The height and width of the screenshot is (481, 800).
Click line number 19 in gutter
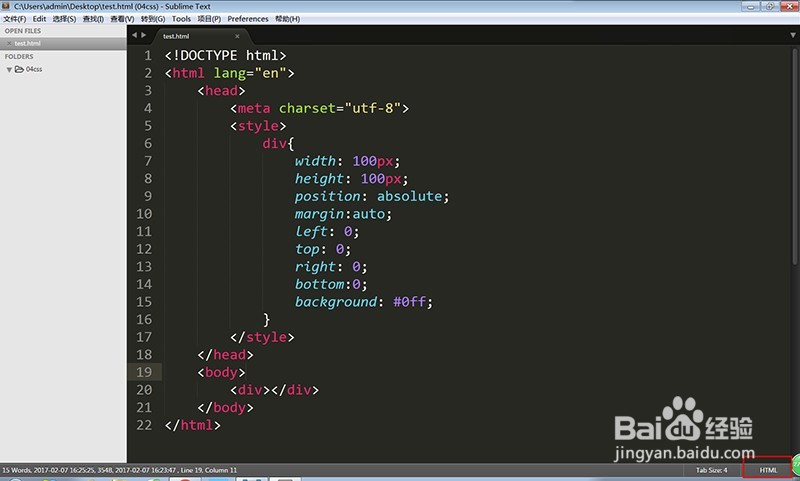click(144, 372)
